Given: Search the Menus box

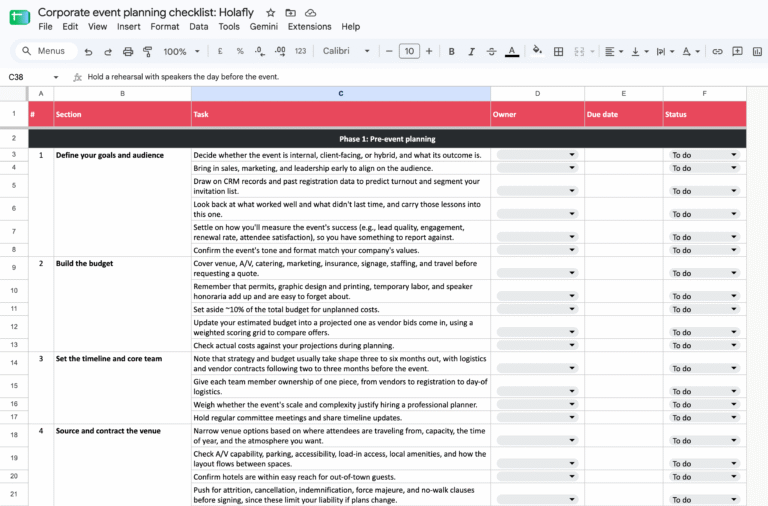Looking at the screenshot, I should (46, 51).
